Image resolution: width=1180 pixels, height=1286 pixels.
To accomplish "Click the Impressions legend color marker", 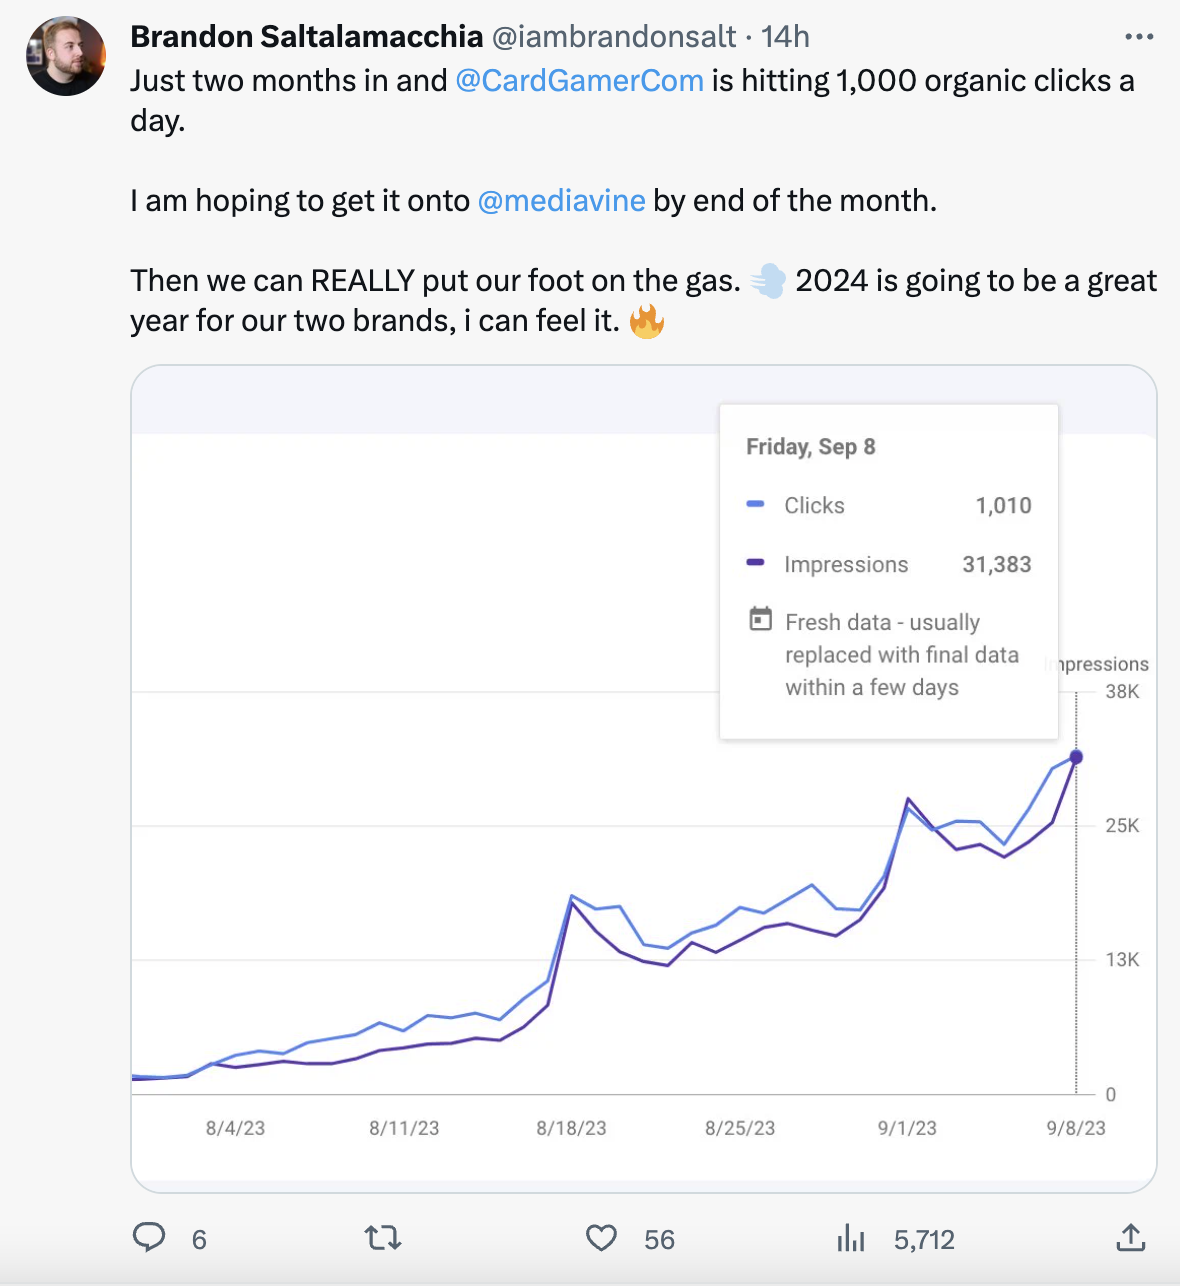I will point(755,563).
